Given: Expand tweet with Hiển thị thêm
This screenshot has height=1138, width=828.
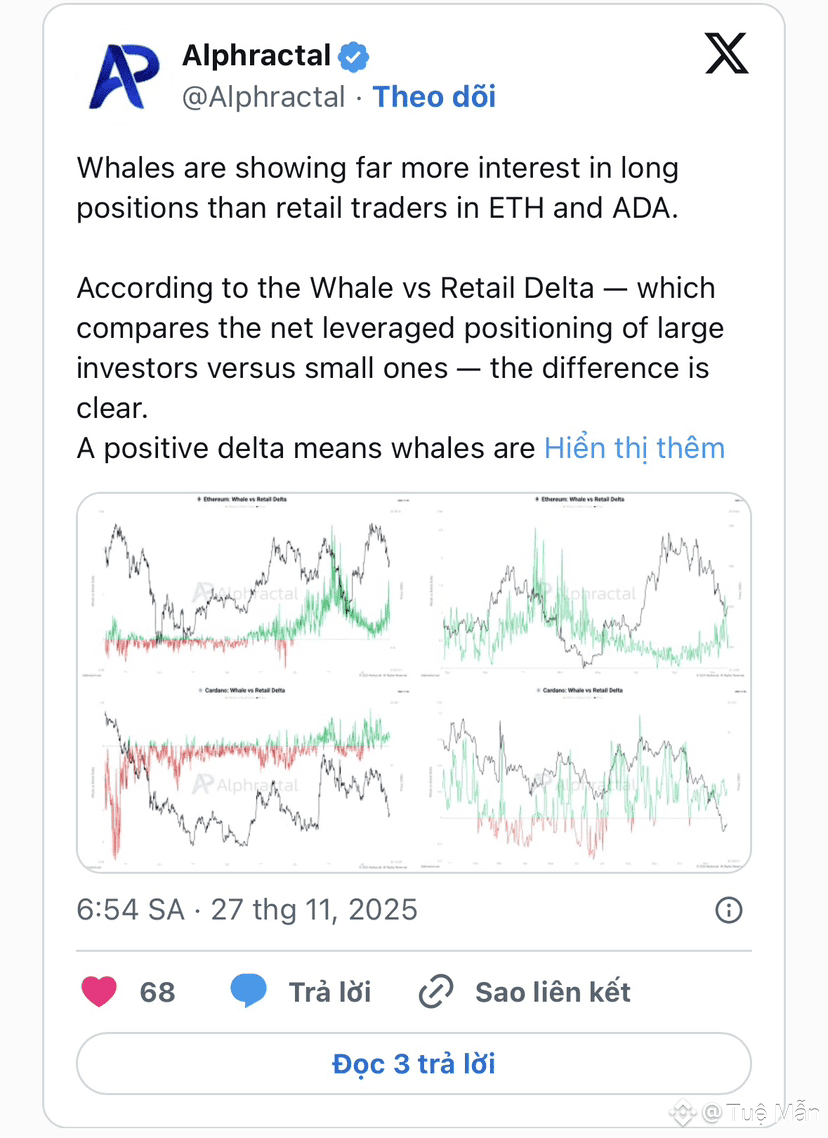Looking at the screenshot, I should [x=634, y=447].
